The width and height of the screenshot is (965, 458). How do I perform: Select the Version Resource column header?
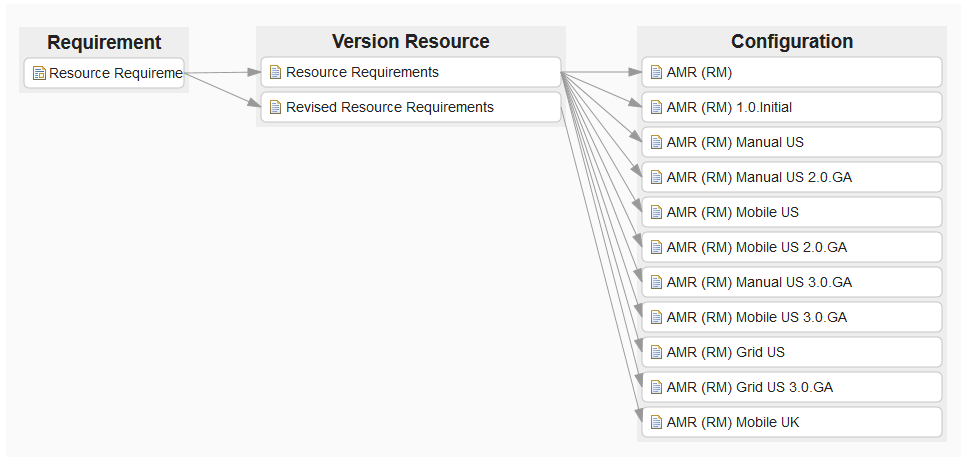pos(410,42)
